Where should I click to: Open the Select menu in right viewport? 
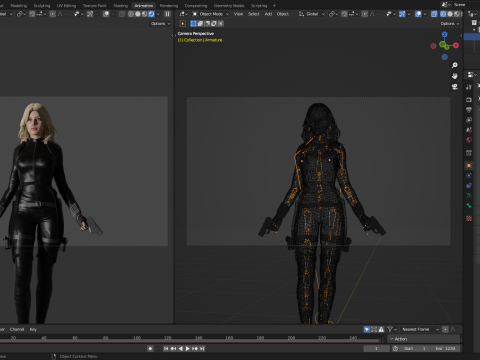click(x=254, y=14)
